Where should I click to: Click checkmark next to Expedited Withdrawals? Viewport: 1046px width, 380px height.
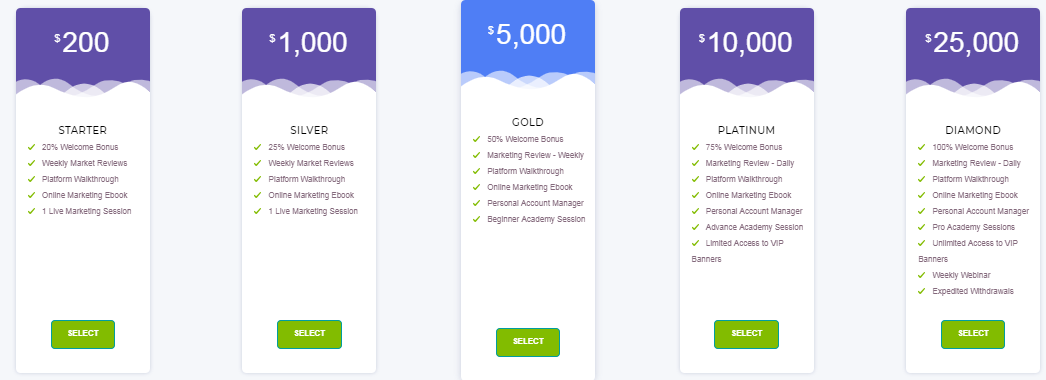click(921, 291)
